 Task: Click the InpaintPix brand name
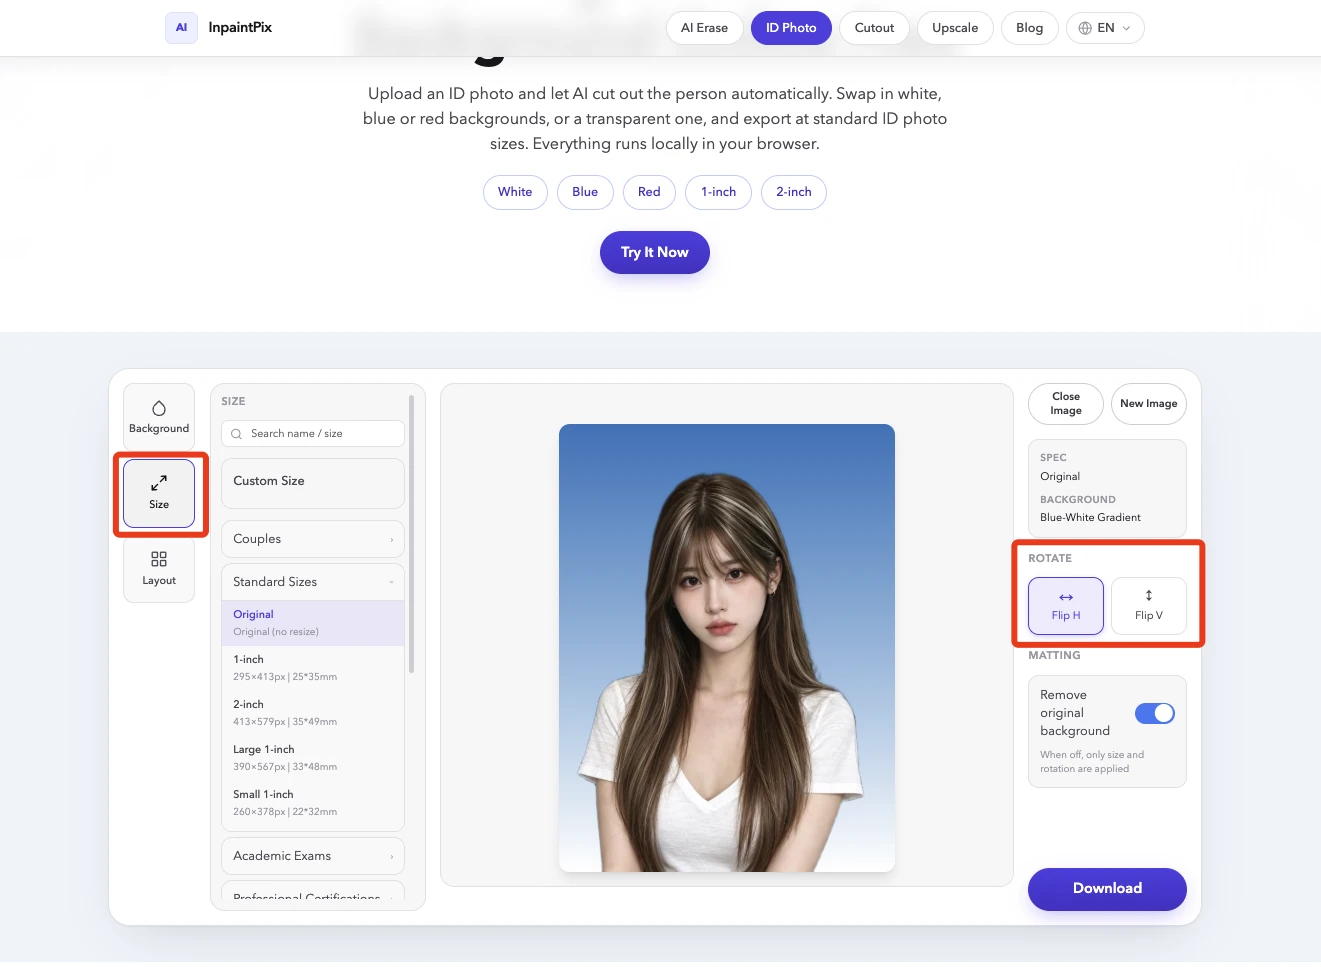[x=240, y=28]
